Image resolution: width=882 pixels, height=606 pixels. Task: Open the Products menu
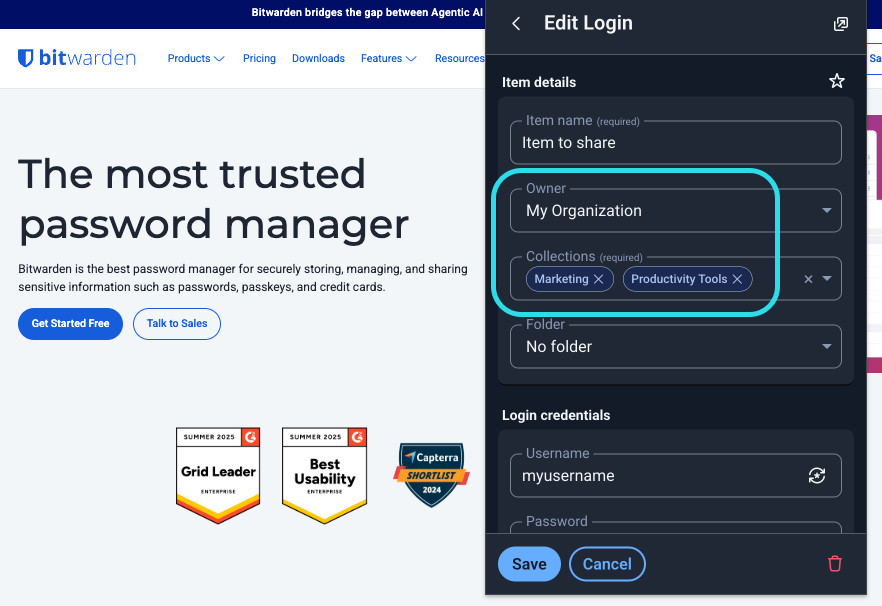[x=196, y=59]
